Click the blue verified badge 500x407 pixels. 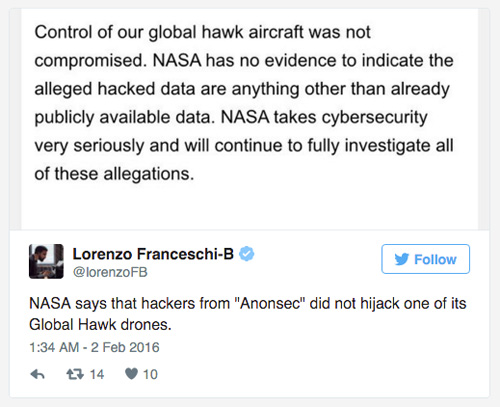pyautogui.click(x=247, y=254)
